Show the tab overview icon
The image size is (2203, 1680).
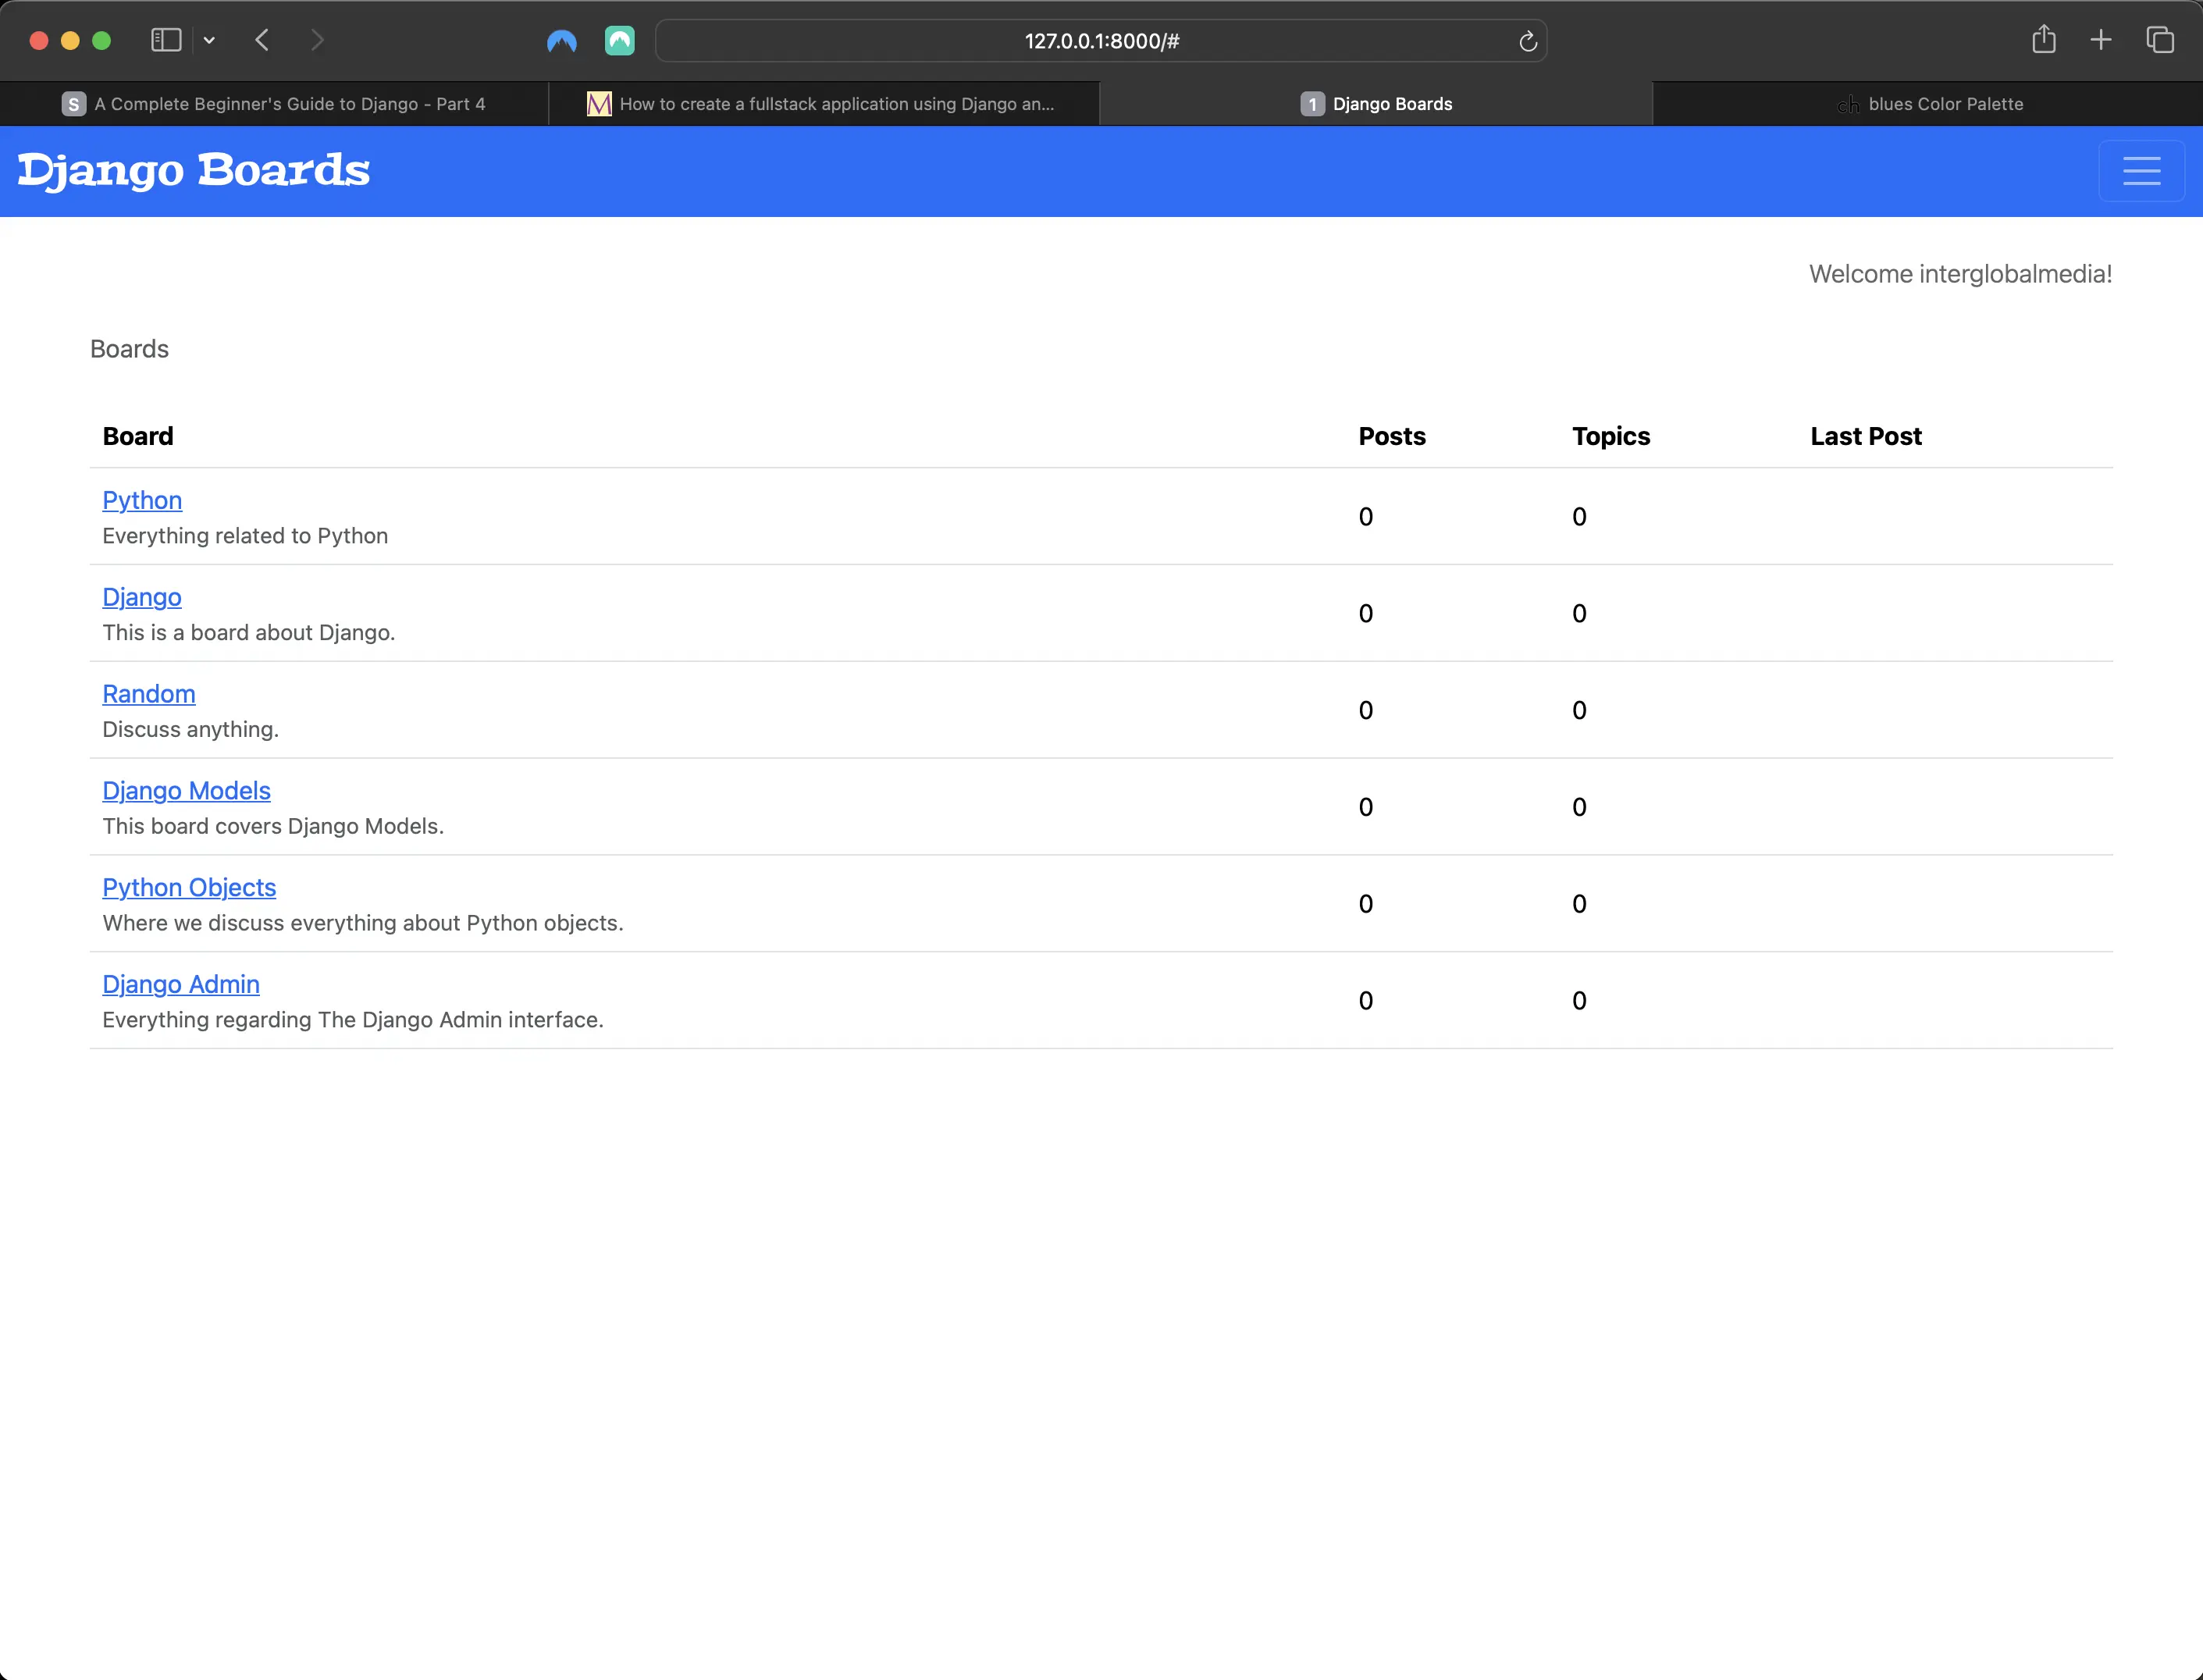pos(2160,40)
